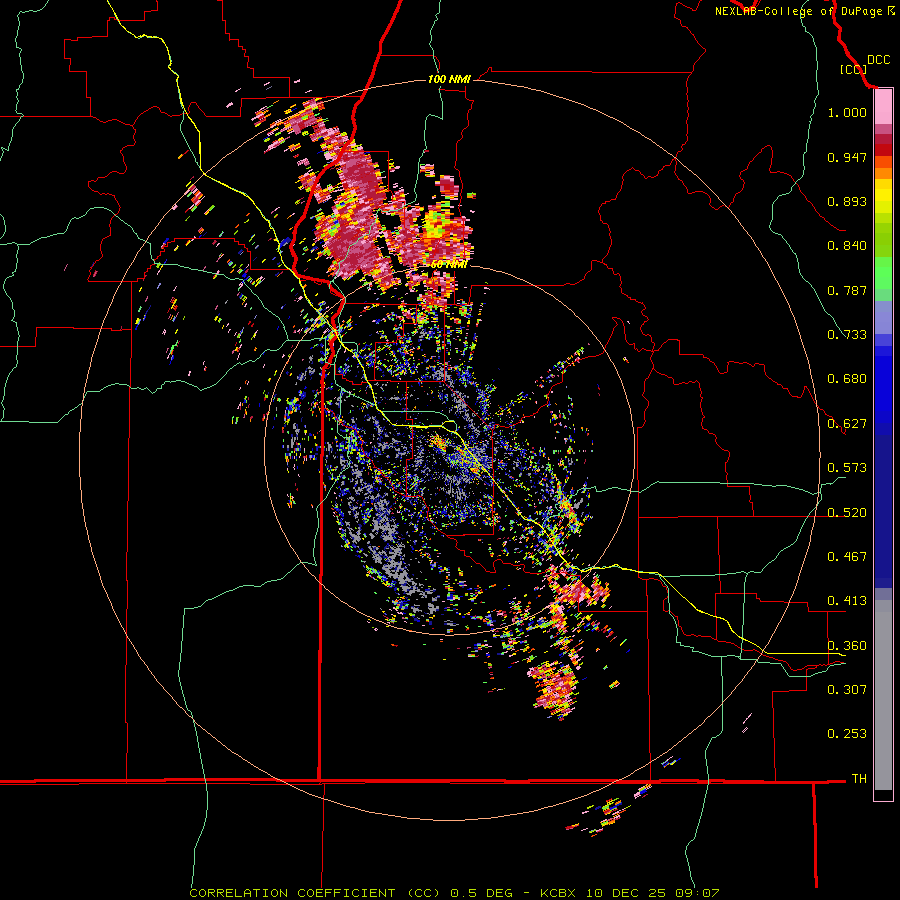Select the 0.413 scale value
The width and height of the screenshot is (900, 900).
847,601
